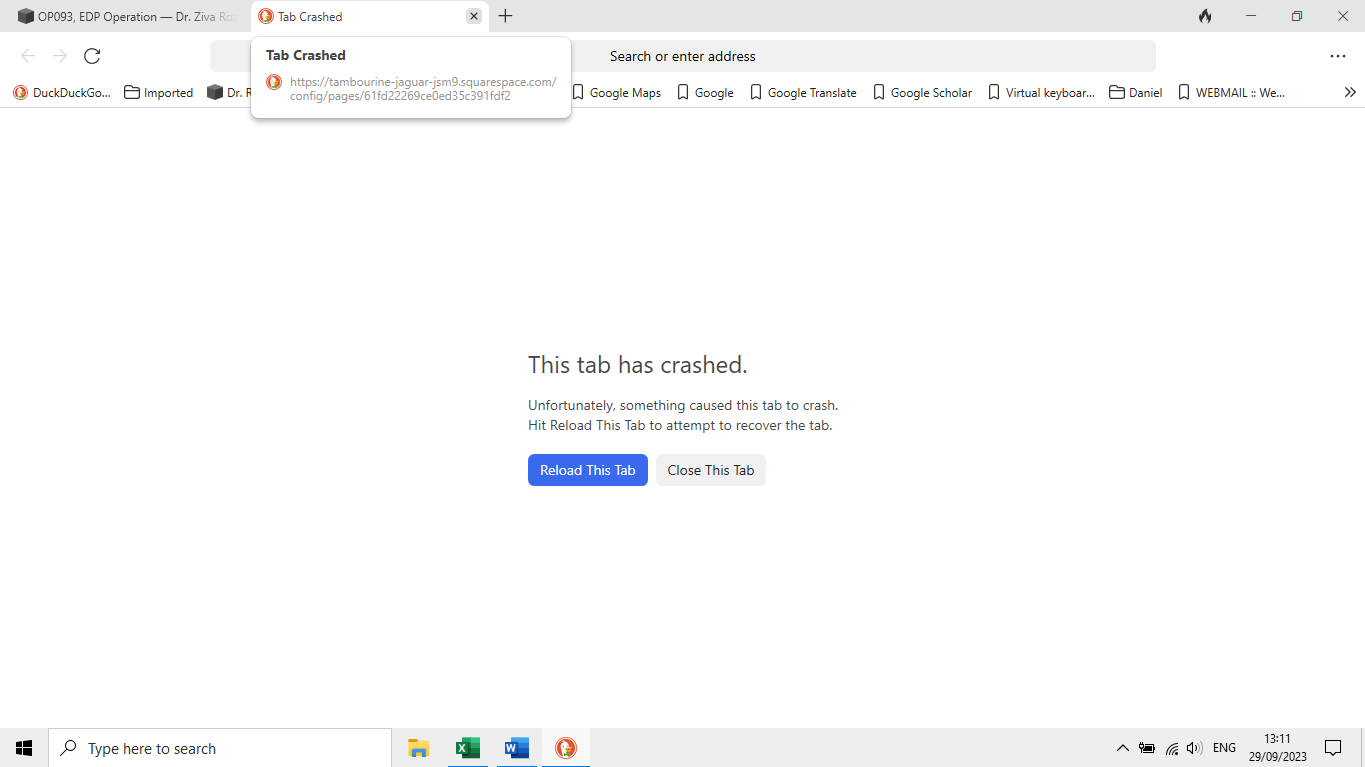Reload the current page
The height and width of the screenshot is (767, 1365).
tap(92, 56)
